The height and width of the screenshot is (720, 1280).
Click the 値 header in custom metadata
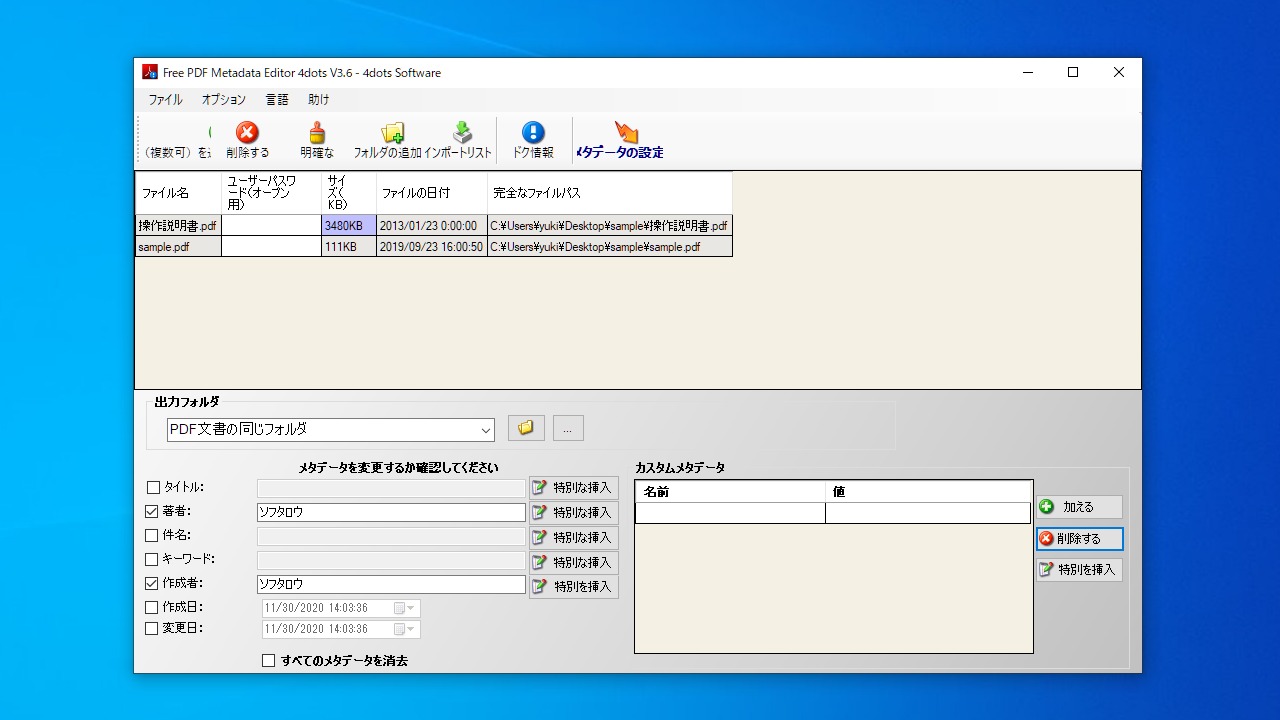pyautogui.click(x=928, y=492)
